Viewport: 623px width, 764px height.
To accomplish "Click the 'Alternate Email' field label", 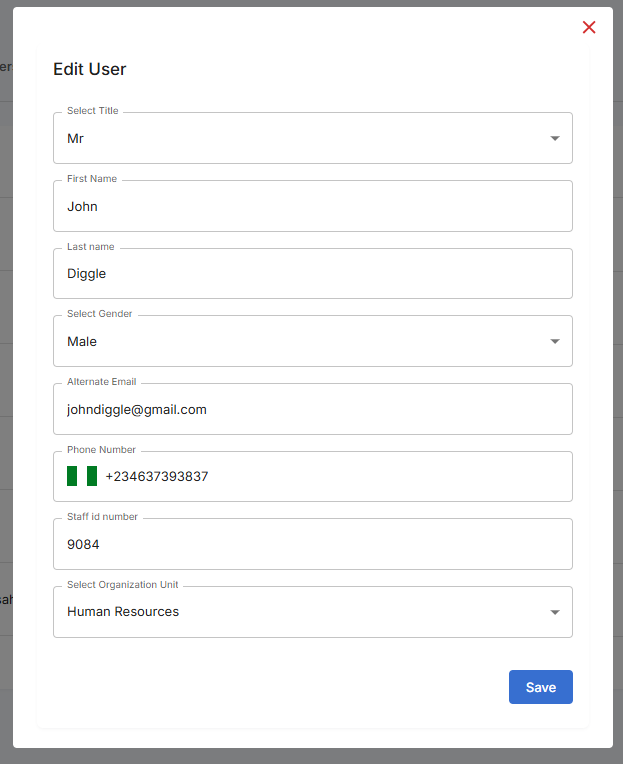I will (x=101, y=382).
